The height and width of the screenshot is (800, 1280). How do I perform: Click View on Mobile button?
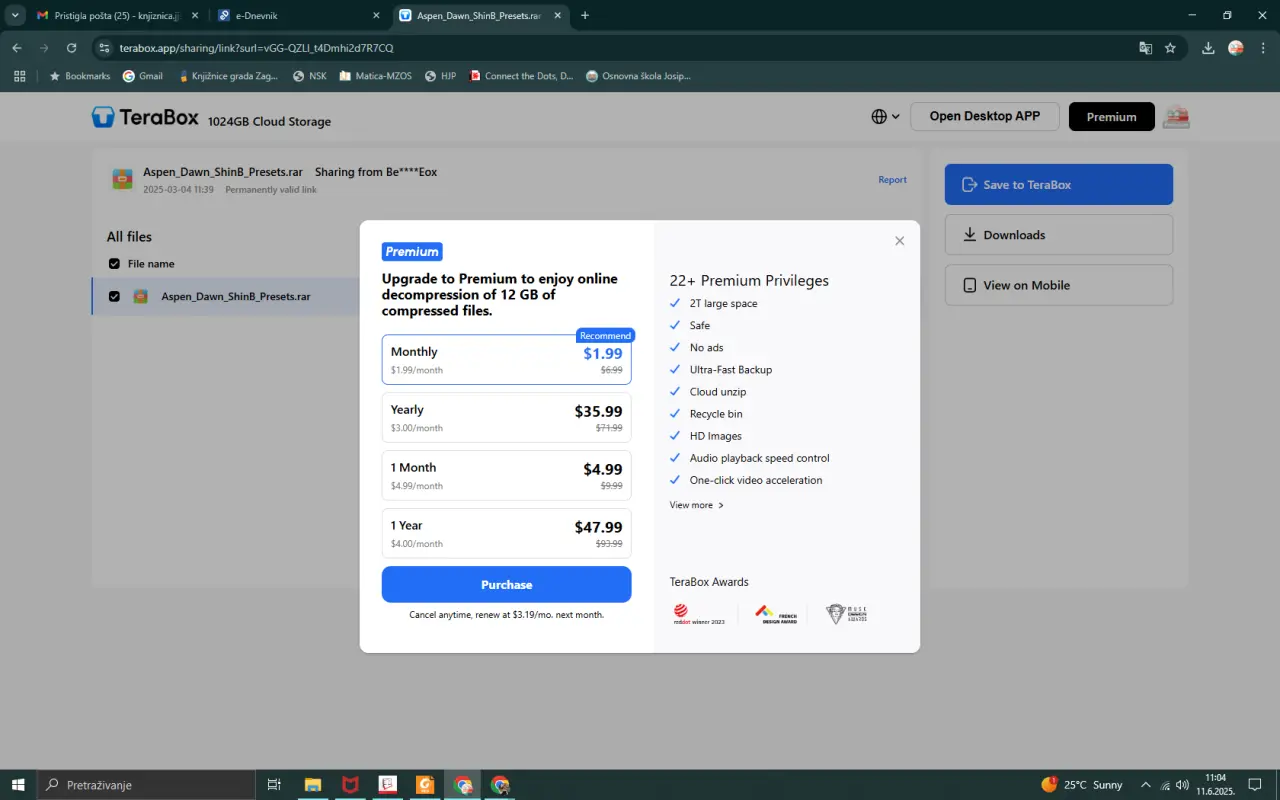(x=1058, y=285)
